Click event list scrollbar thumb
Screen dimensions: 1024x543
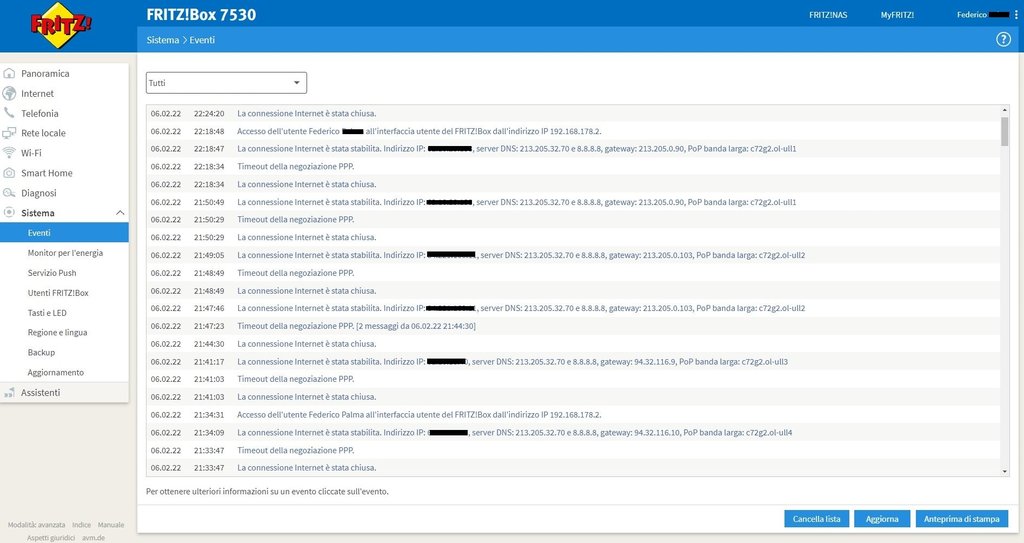1004,131
